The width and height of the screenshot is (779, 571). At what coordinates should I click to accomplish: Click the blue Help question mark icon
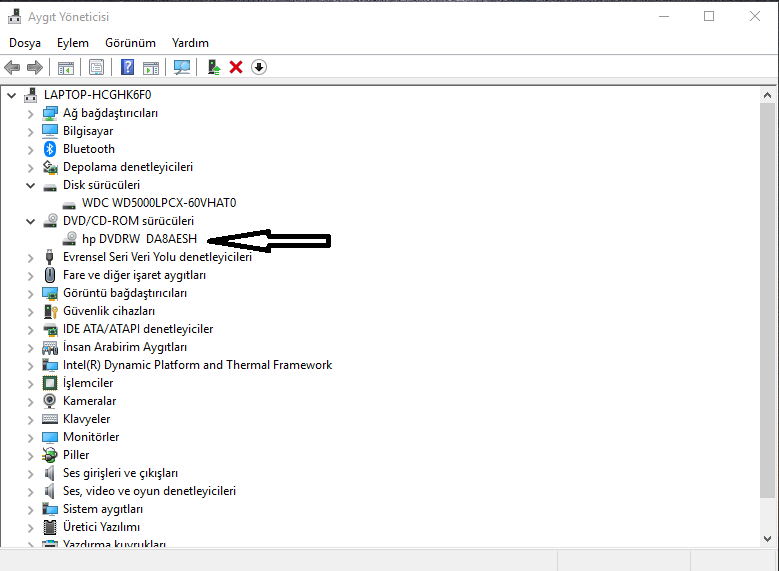click(x=128, y=67)
